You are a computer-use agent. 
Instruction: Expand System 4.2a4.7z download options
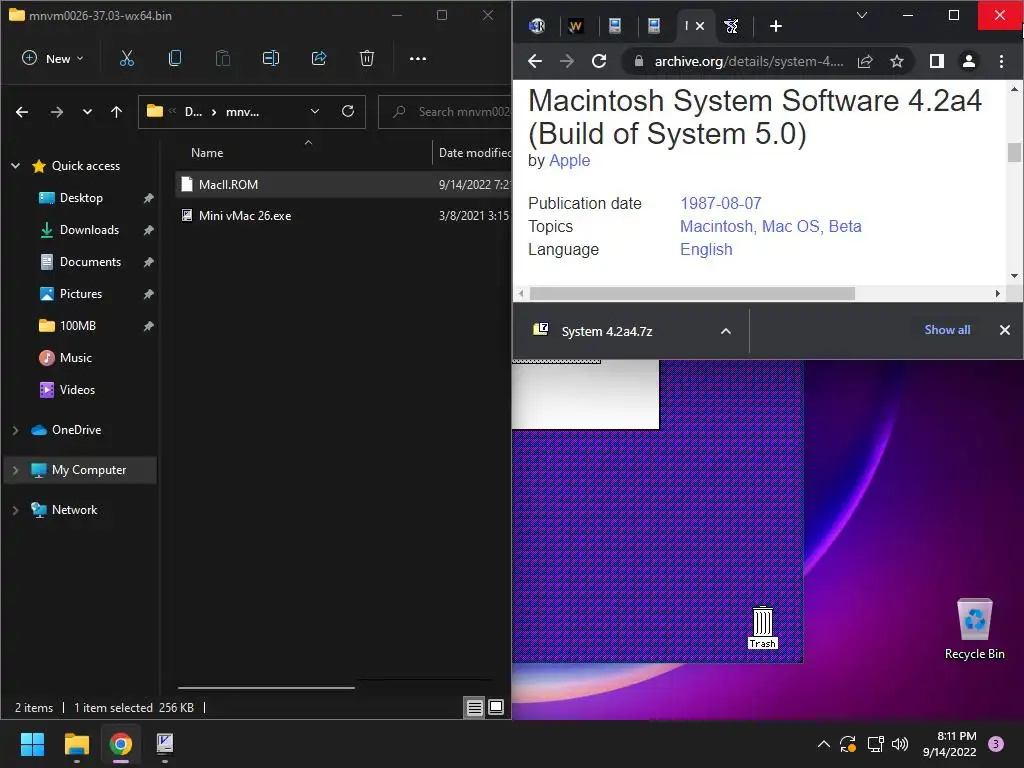pos(726,331)
